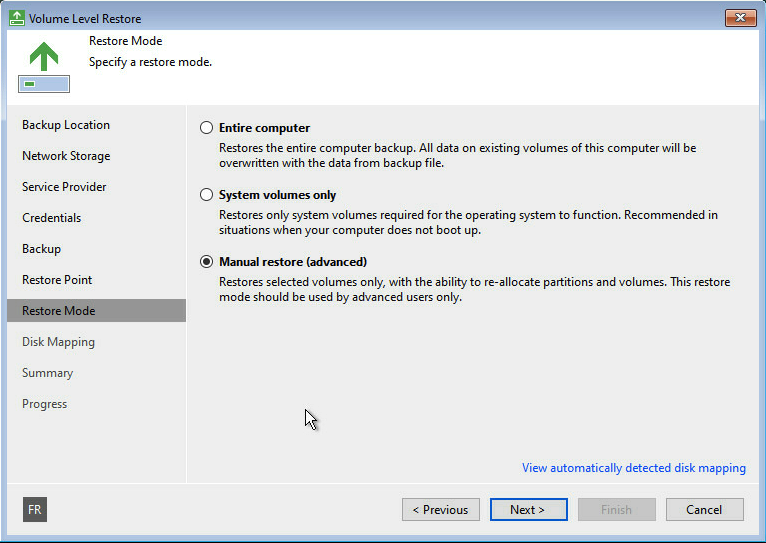Click the Manual restore description text
This screenshot has width=766, height=543.
click(x=474, y=289)
